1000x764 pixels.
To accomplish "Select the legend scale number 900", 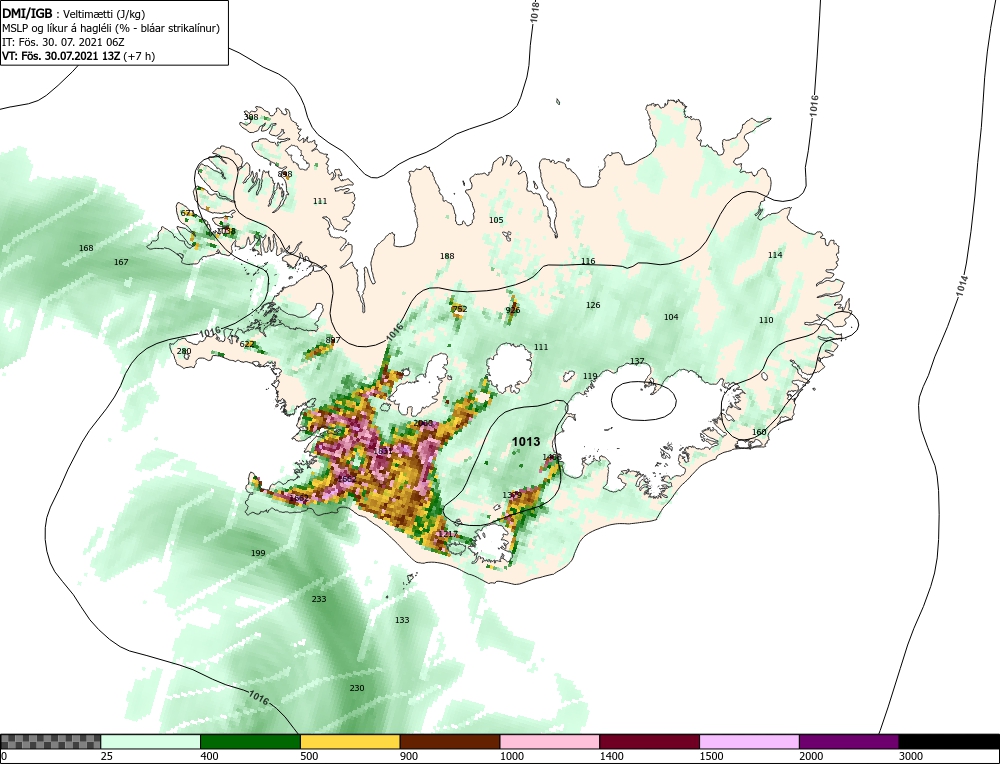I will click(x=408, y=756).
